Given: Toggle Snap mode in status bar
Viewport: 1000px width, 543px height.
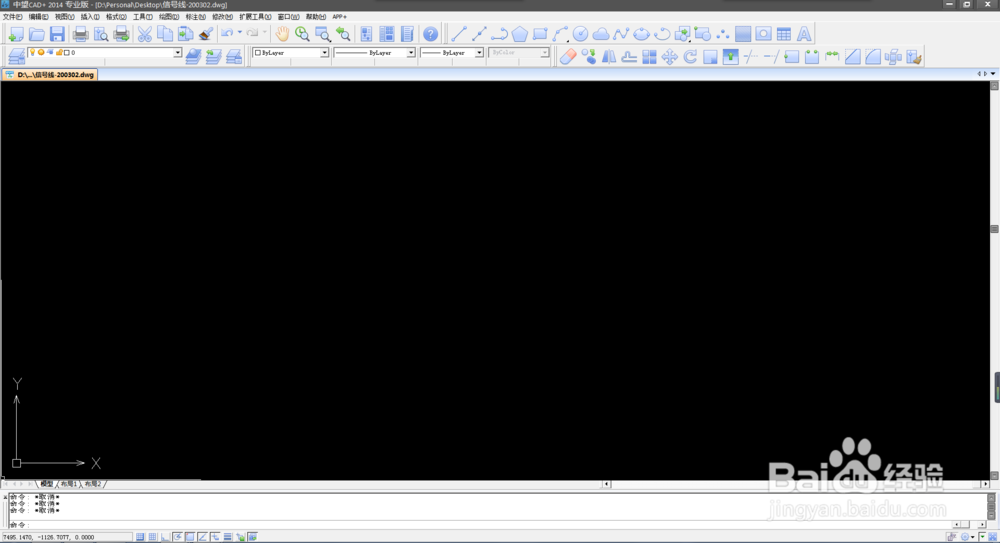Looking at the screenshot, I should click(140, 537).
